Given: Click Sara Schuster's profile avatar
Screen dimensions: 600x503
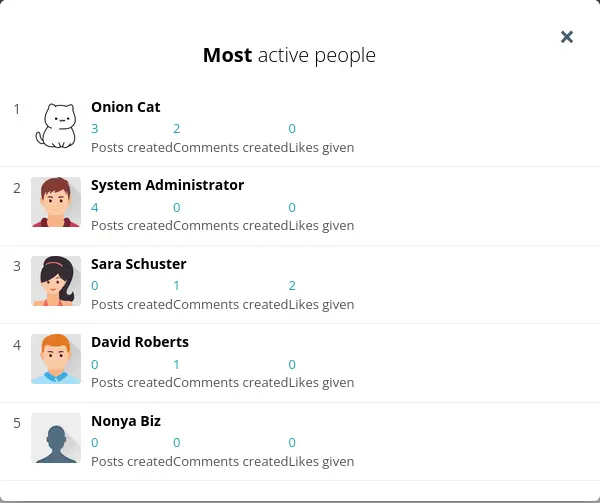Looking at the screenshot, I should coord(56,281).
